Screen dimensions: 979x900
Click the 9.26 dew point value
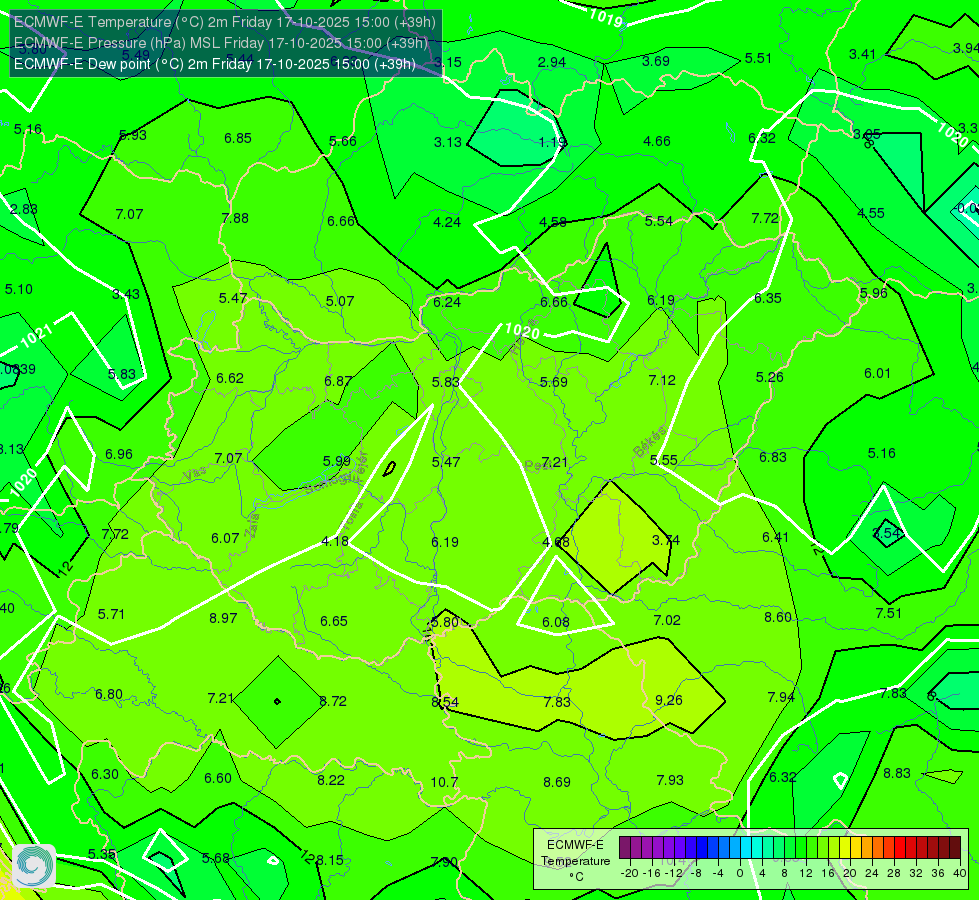point(669,700)
